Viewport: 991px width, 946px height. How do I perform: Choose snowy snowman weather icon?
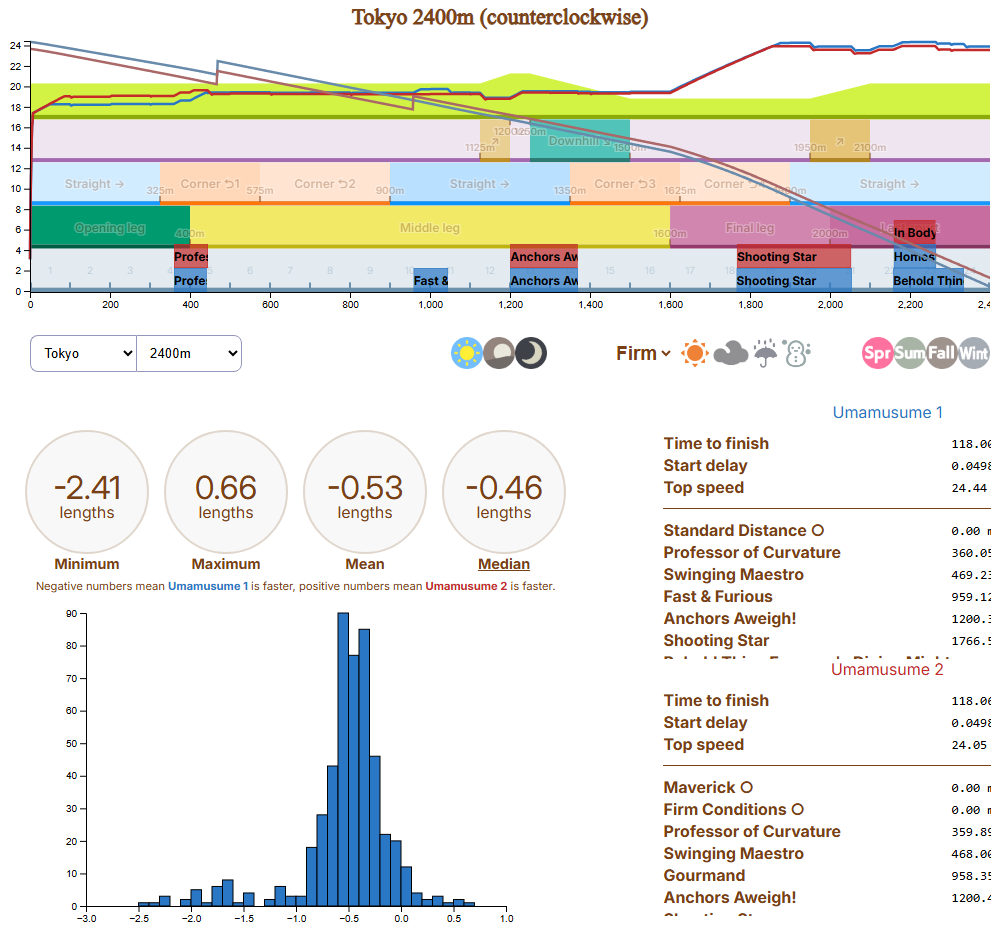pyautogui.click(x=797, y=353)
